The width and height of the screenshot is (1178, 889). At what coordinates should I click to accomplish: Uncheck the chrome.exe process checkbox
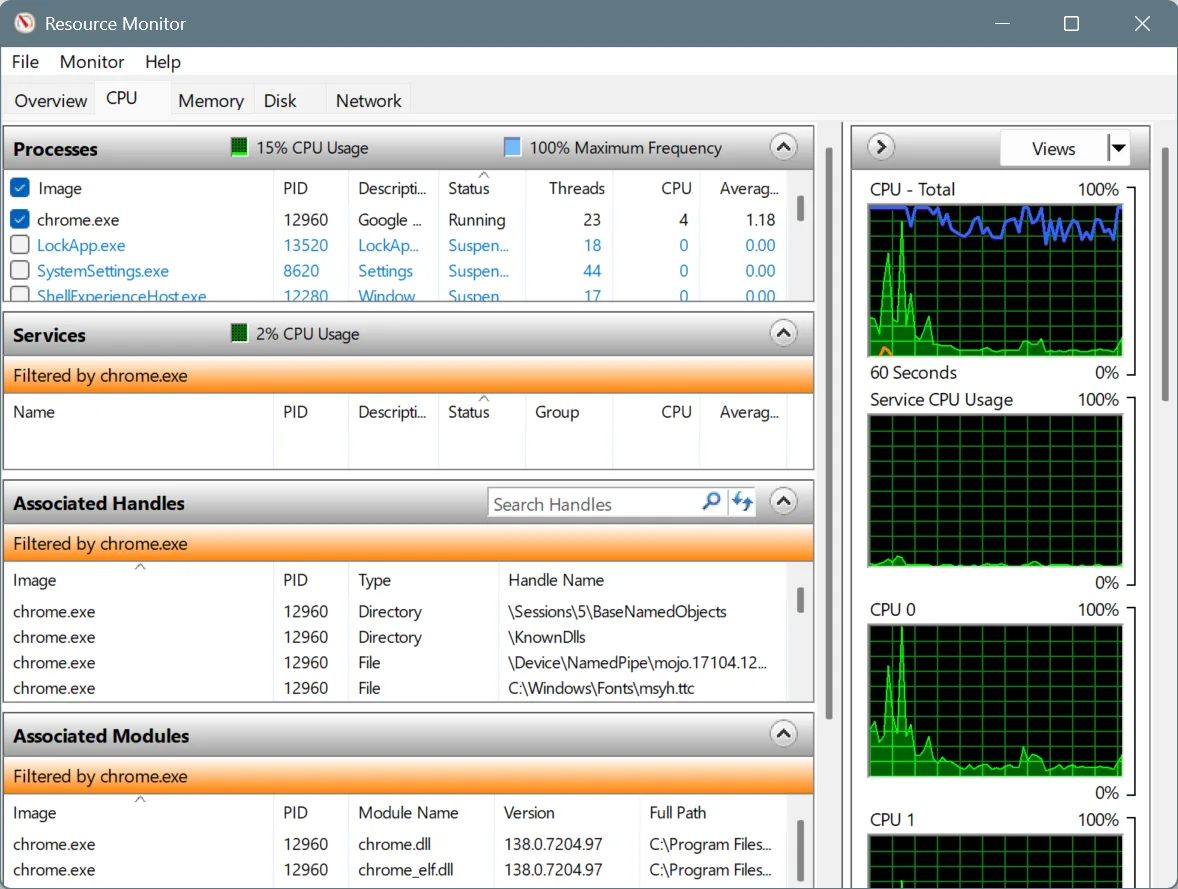coord(20,219)
